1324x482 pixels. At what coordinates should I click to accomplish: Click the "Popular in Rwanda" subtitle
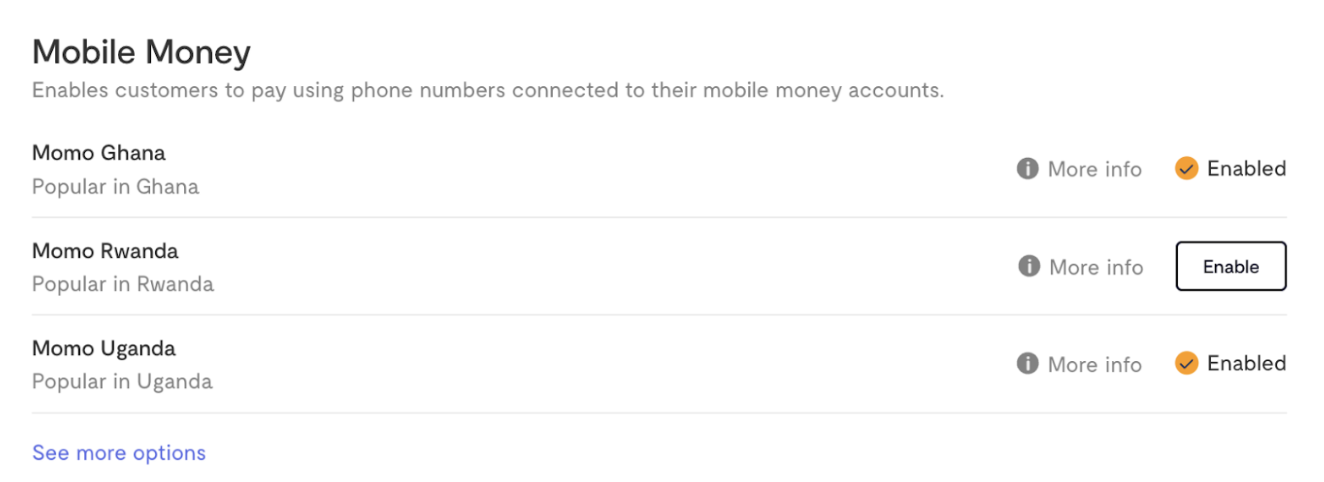(x=123, y=284)
